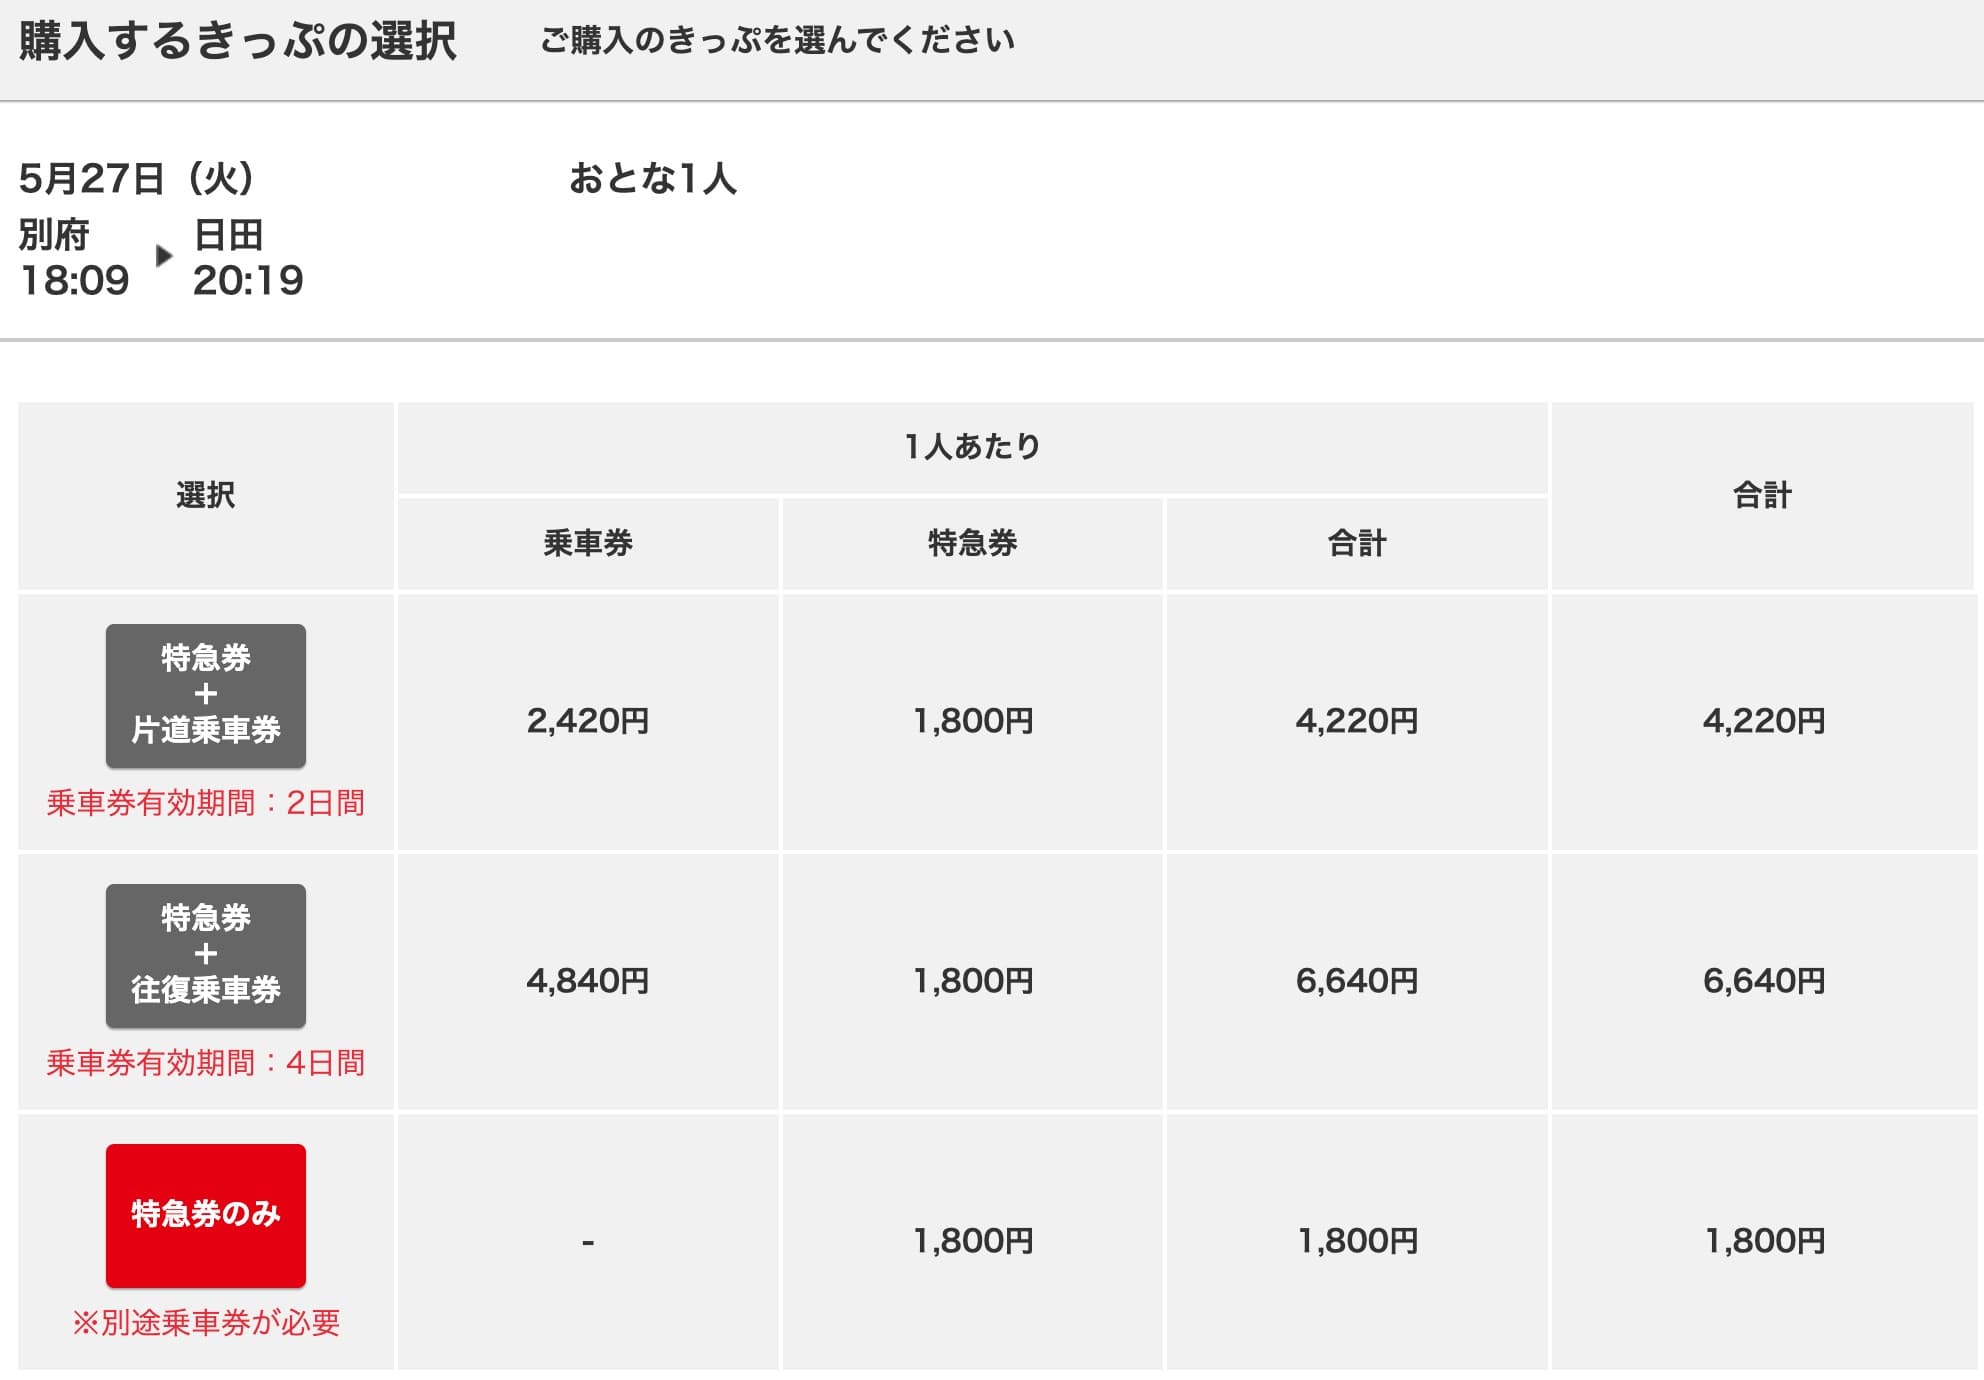1984x1380 pixels.
Task: Click 4,840円 round-trip fare cell
Action: (x=588, y=981)
